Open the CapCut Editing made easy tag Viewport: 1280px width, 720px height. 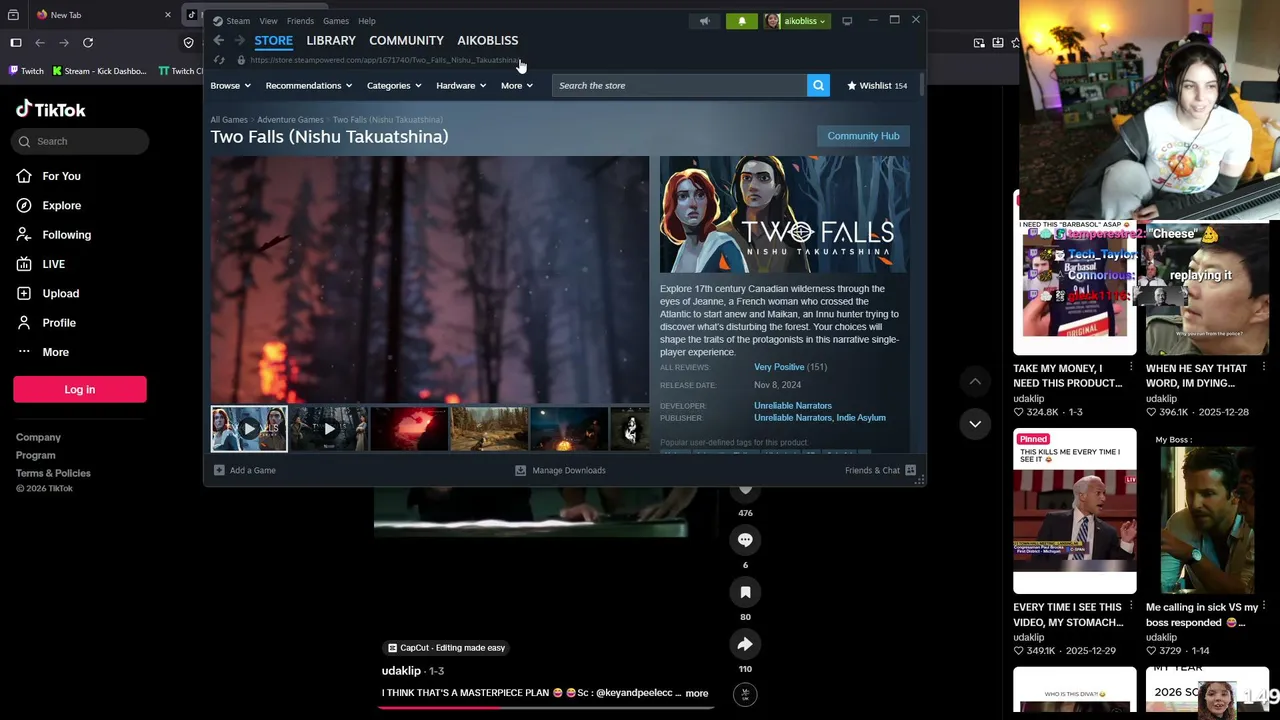tap(446, 648)
